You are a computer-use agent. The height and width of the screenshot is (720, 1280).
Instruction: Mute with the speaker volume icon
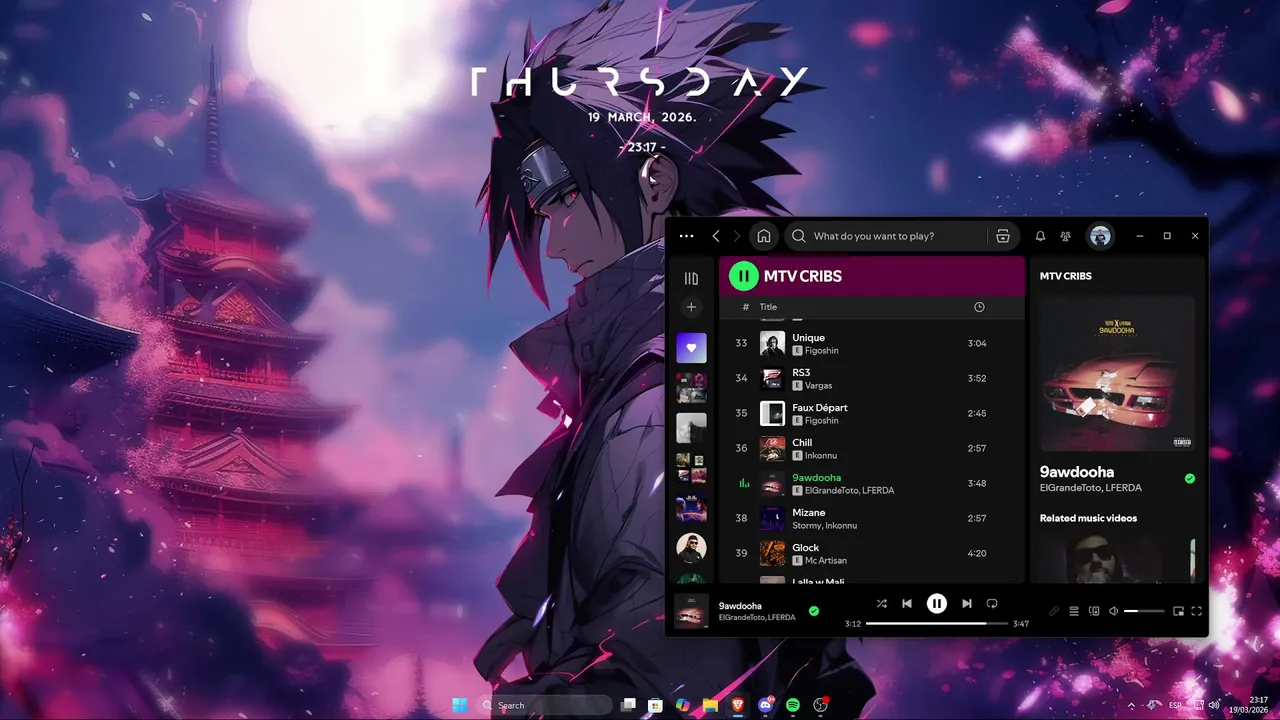coord(1114,611)
